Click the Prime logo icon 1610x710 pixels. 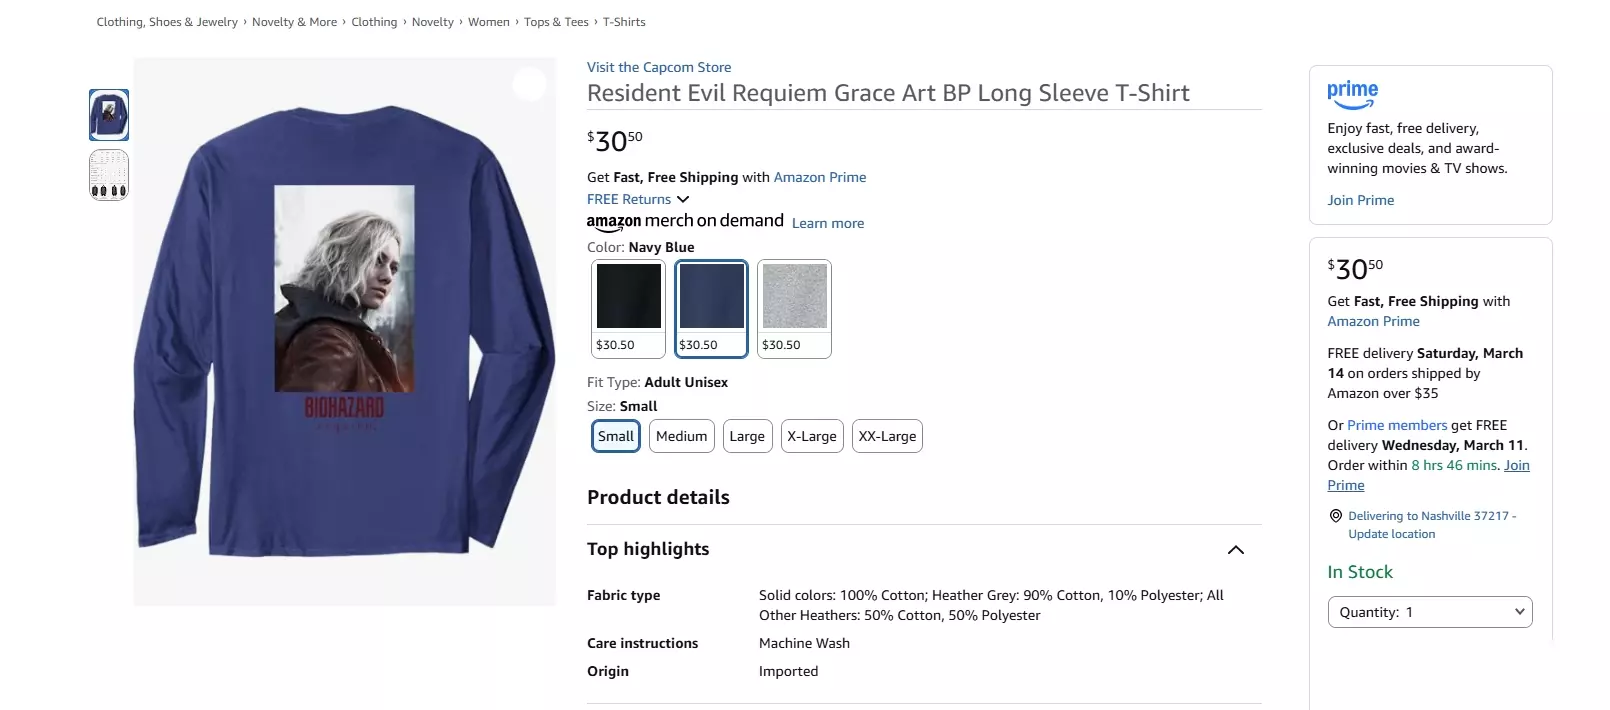(1352, 94)
